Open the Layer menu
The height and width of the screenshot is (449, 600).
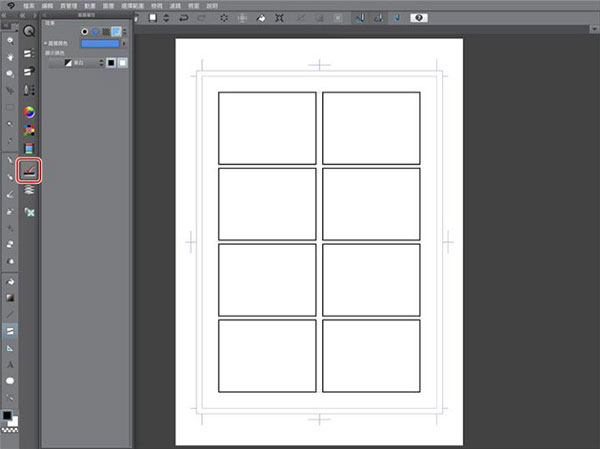tap(108, 6)
